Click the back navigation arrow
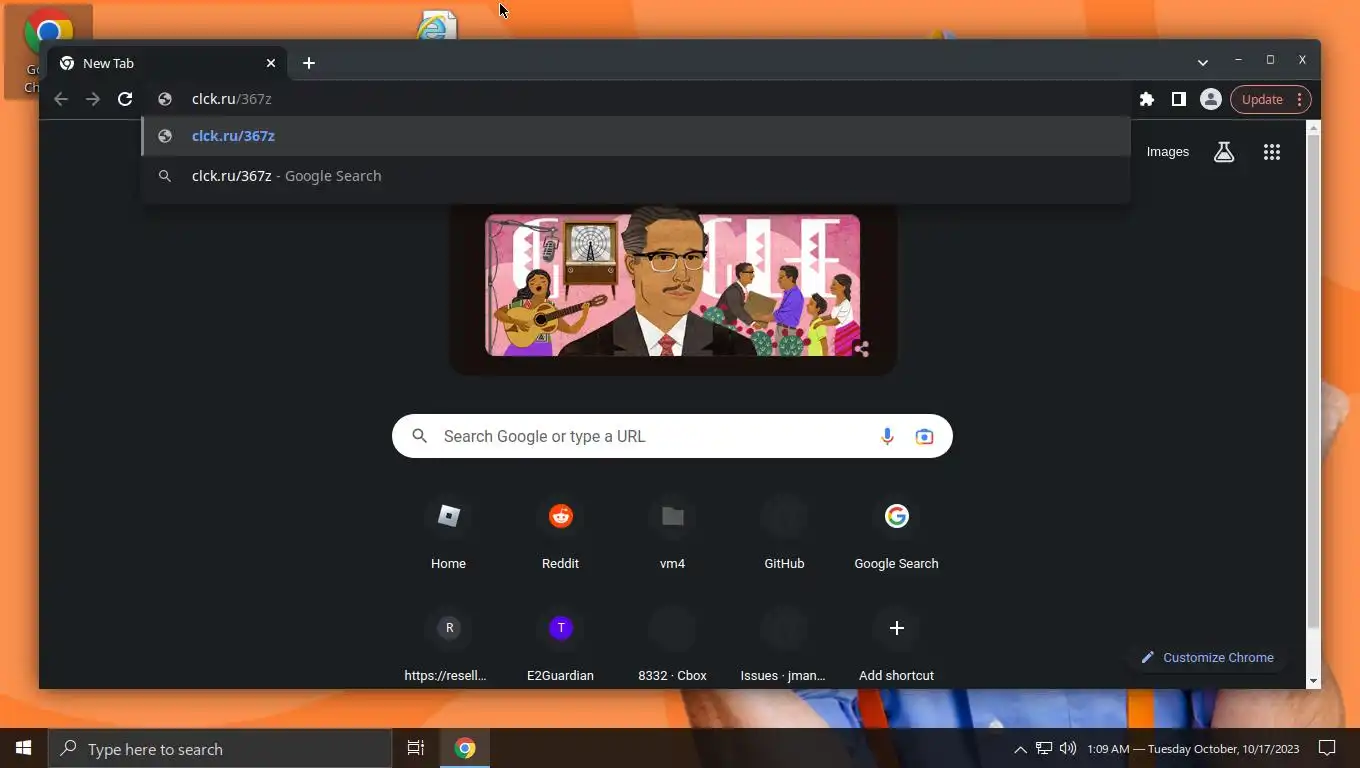 61,99
